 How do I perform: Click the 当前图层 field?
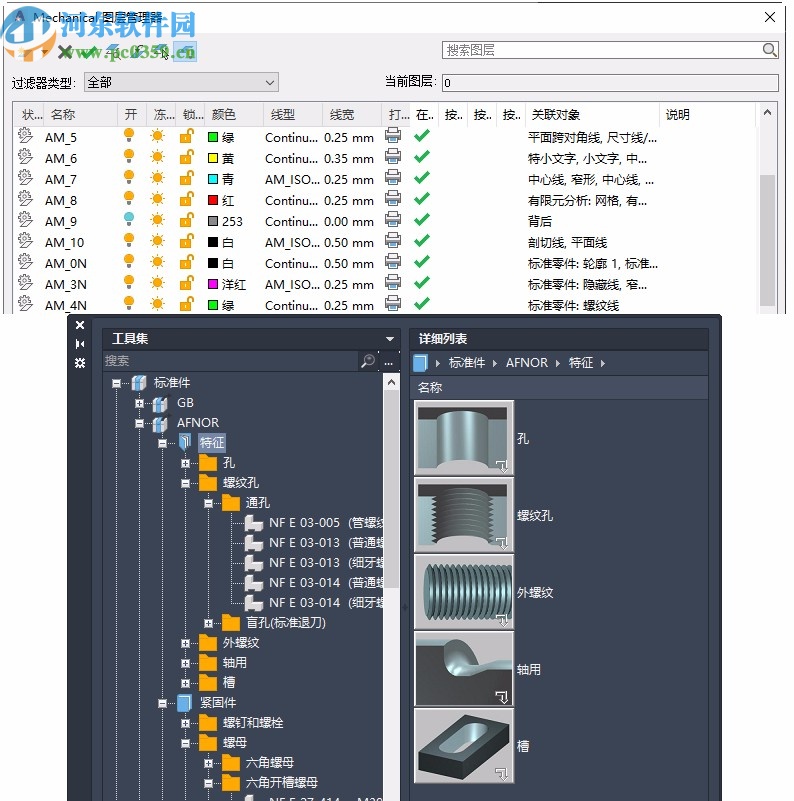click(x=611, y=83)
